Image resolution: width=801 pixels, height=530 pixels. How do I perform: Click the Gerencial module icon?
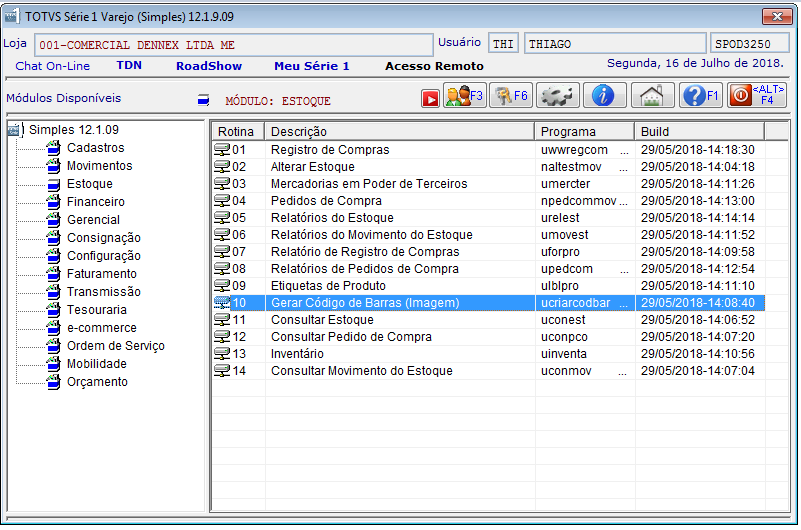click(54, 220)
